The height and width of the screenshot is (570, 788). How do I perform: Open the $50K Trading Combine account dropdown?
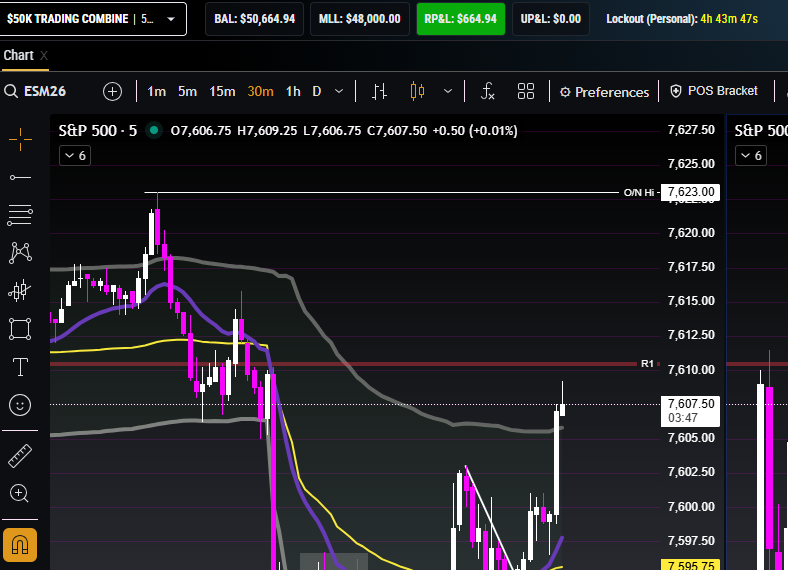(x=93, y=19)
